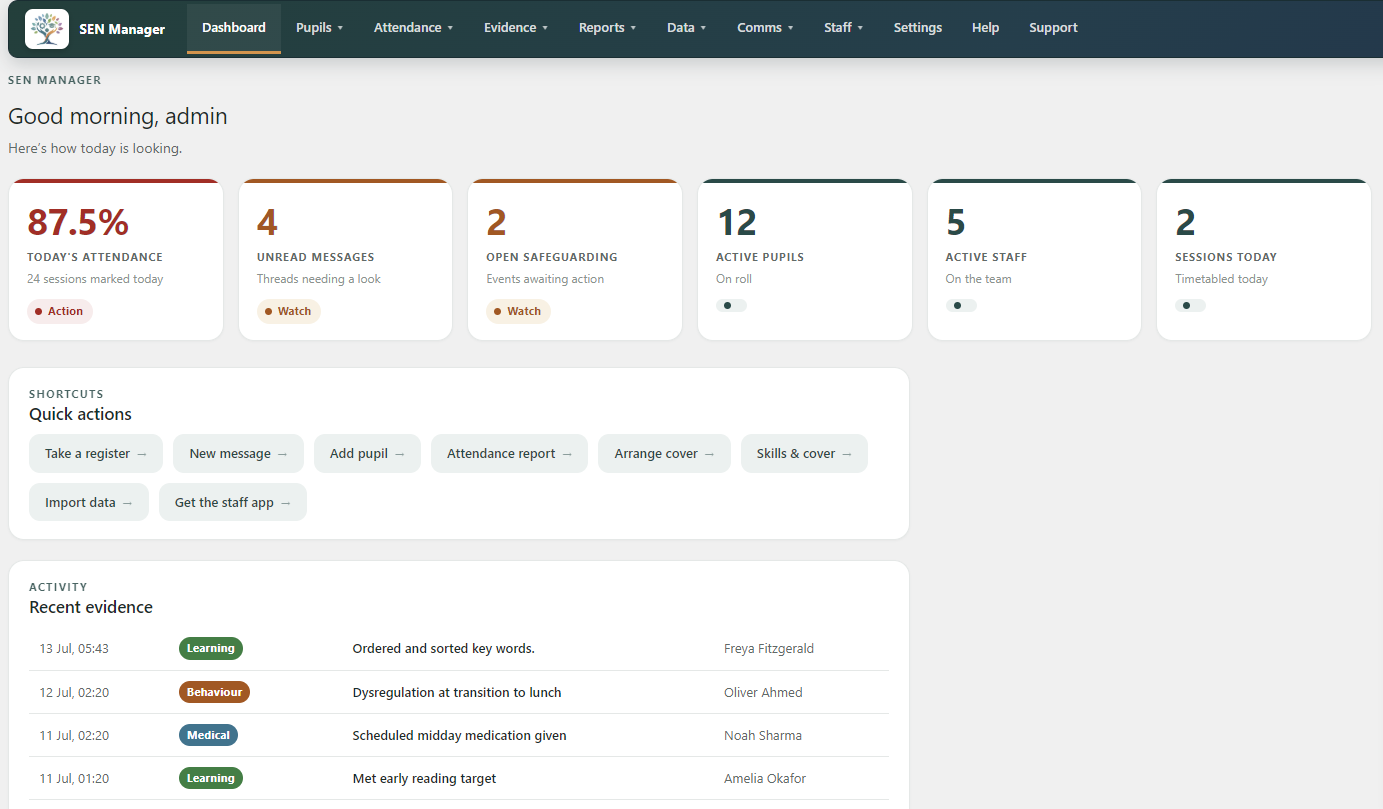Viewport: 1383px width, 809px height.
Task: Open evidence 'Scheduled midday medication given'
Action: point(460,735)
